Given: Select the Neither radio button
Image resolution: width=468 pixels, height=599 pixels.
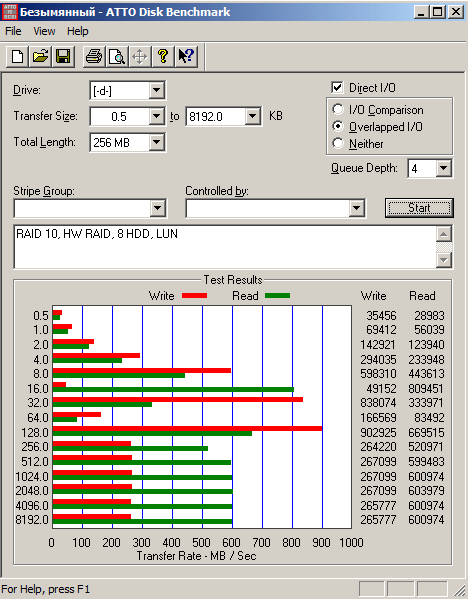Looking at the screenshot, I should [x=338, y=143].
